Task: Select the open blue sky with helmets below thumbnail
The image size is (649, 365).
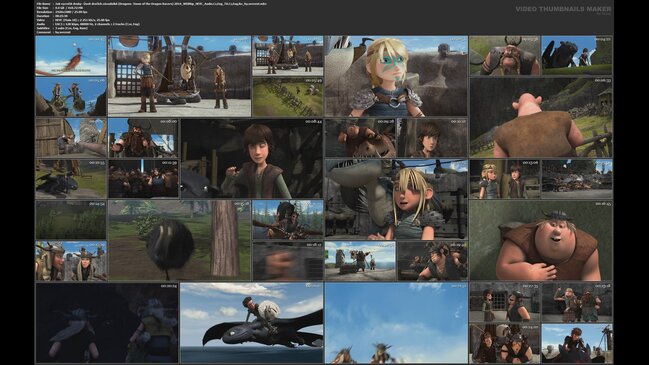Action: [x=396, y=323]
